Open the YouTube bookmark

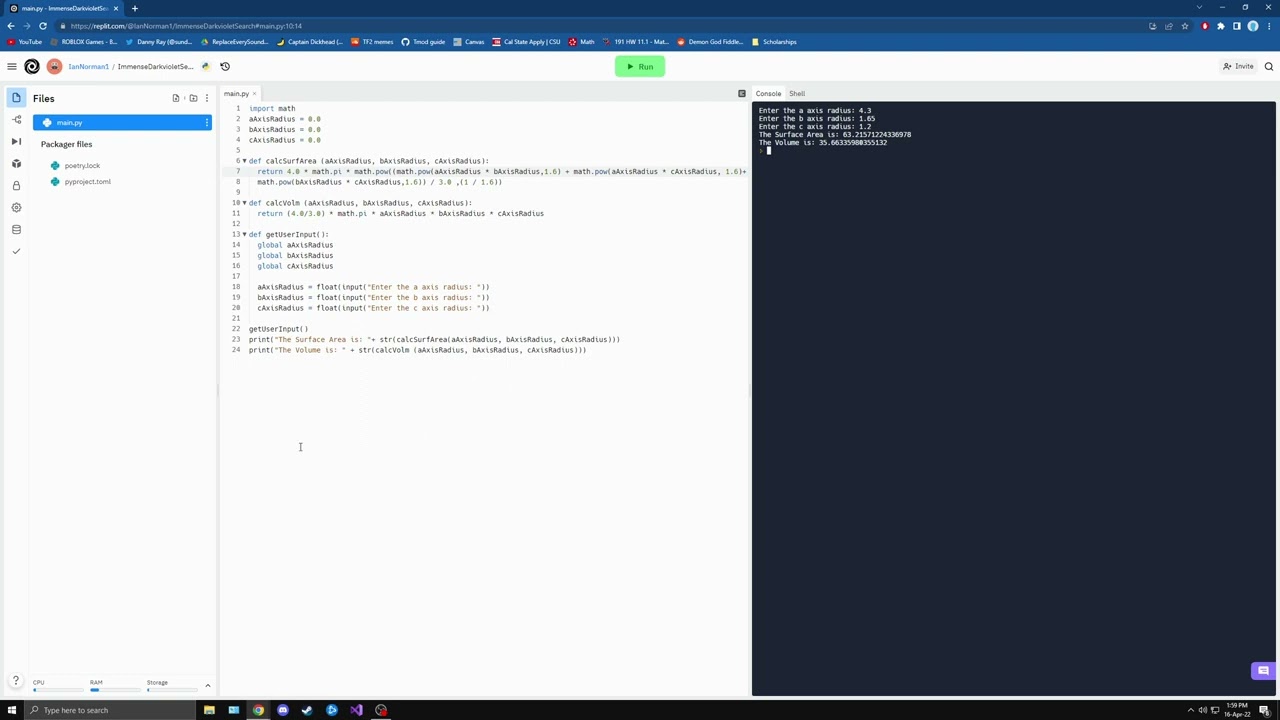pyautogui.click(x=24, y=42)
